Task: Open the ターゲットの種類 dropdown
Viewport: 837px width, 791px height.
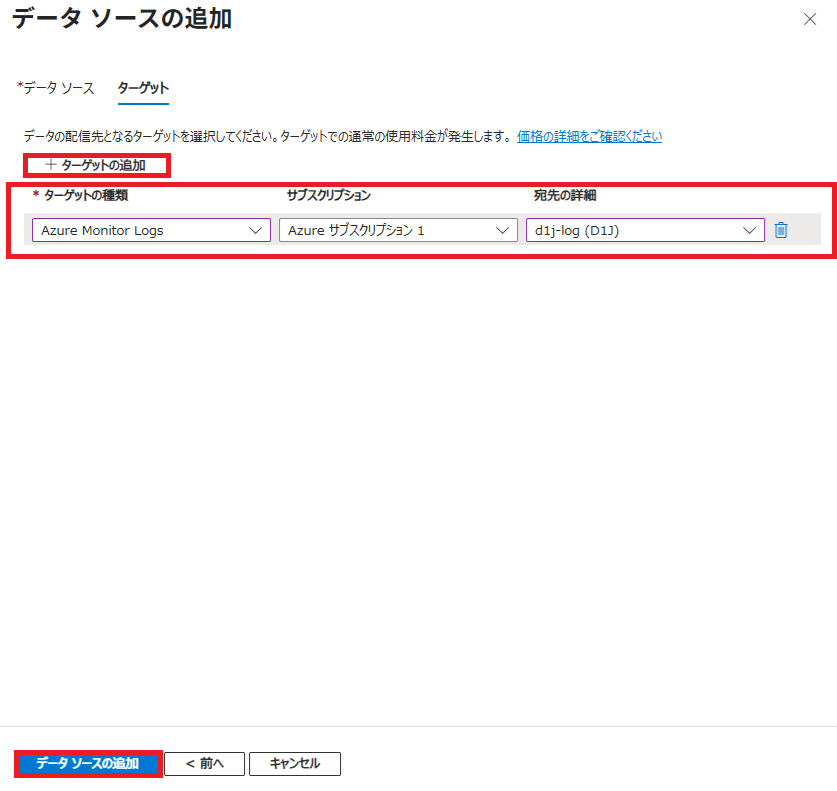Action: click(150, 230)
